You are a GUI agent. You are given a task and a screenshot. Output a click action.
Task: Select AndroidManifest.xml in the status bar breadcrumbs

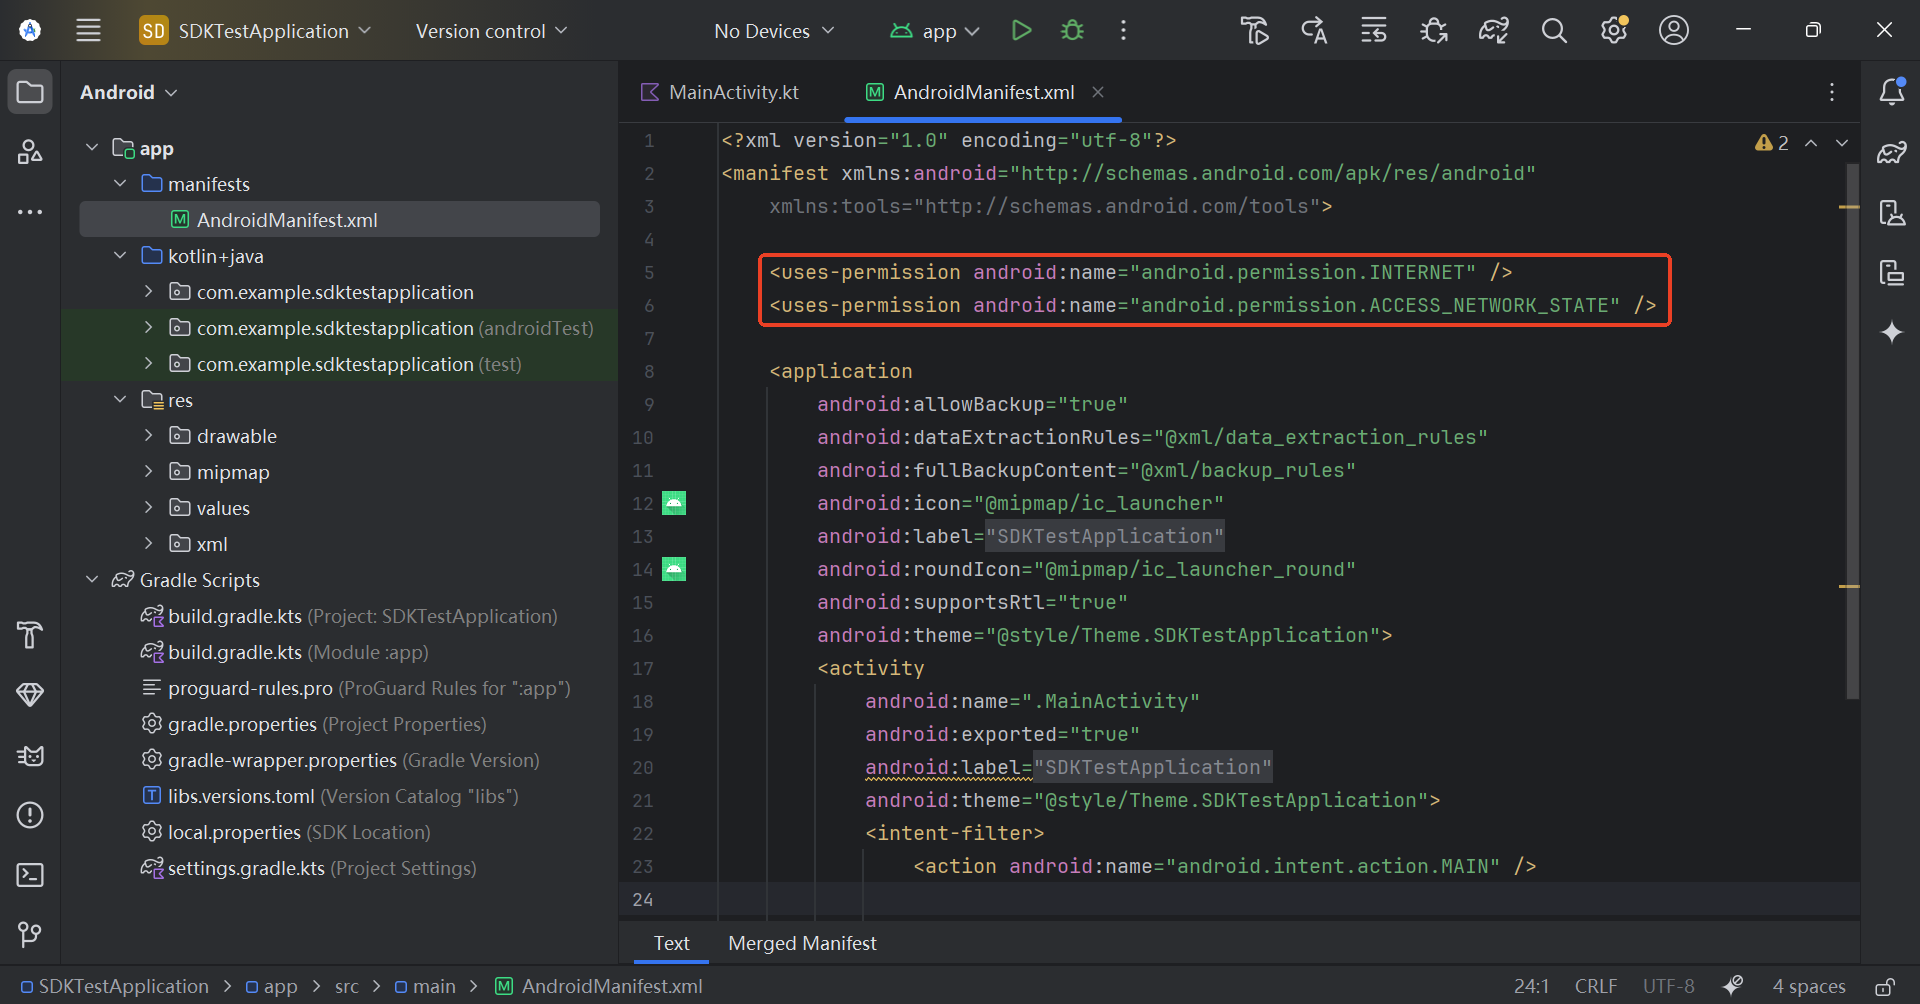610,986
